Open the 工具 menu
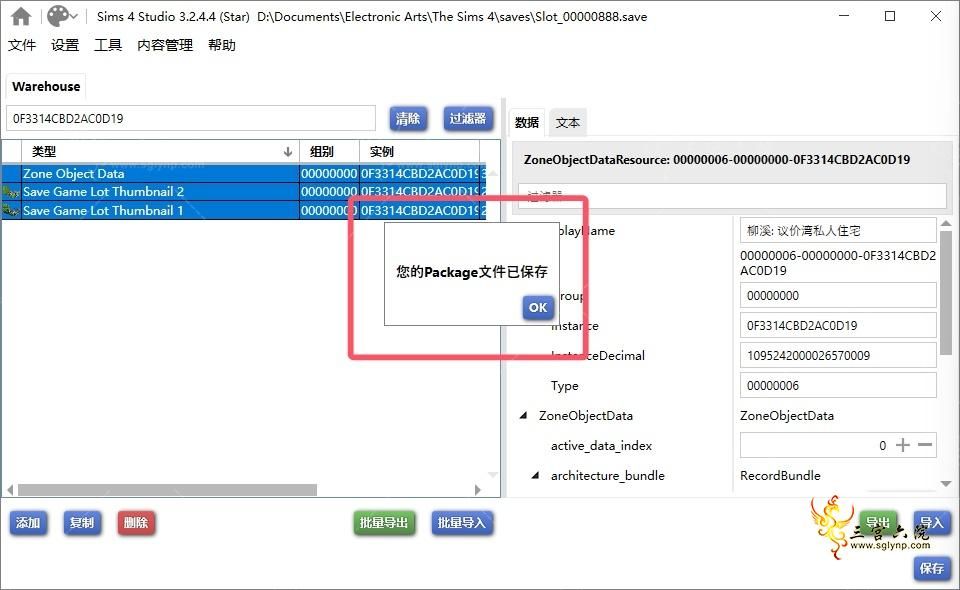 [x=108, y=45]
